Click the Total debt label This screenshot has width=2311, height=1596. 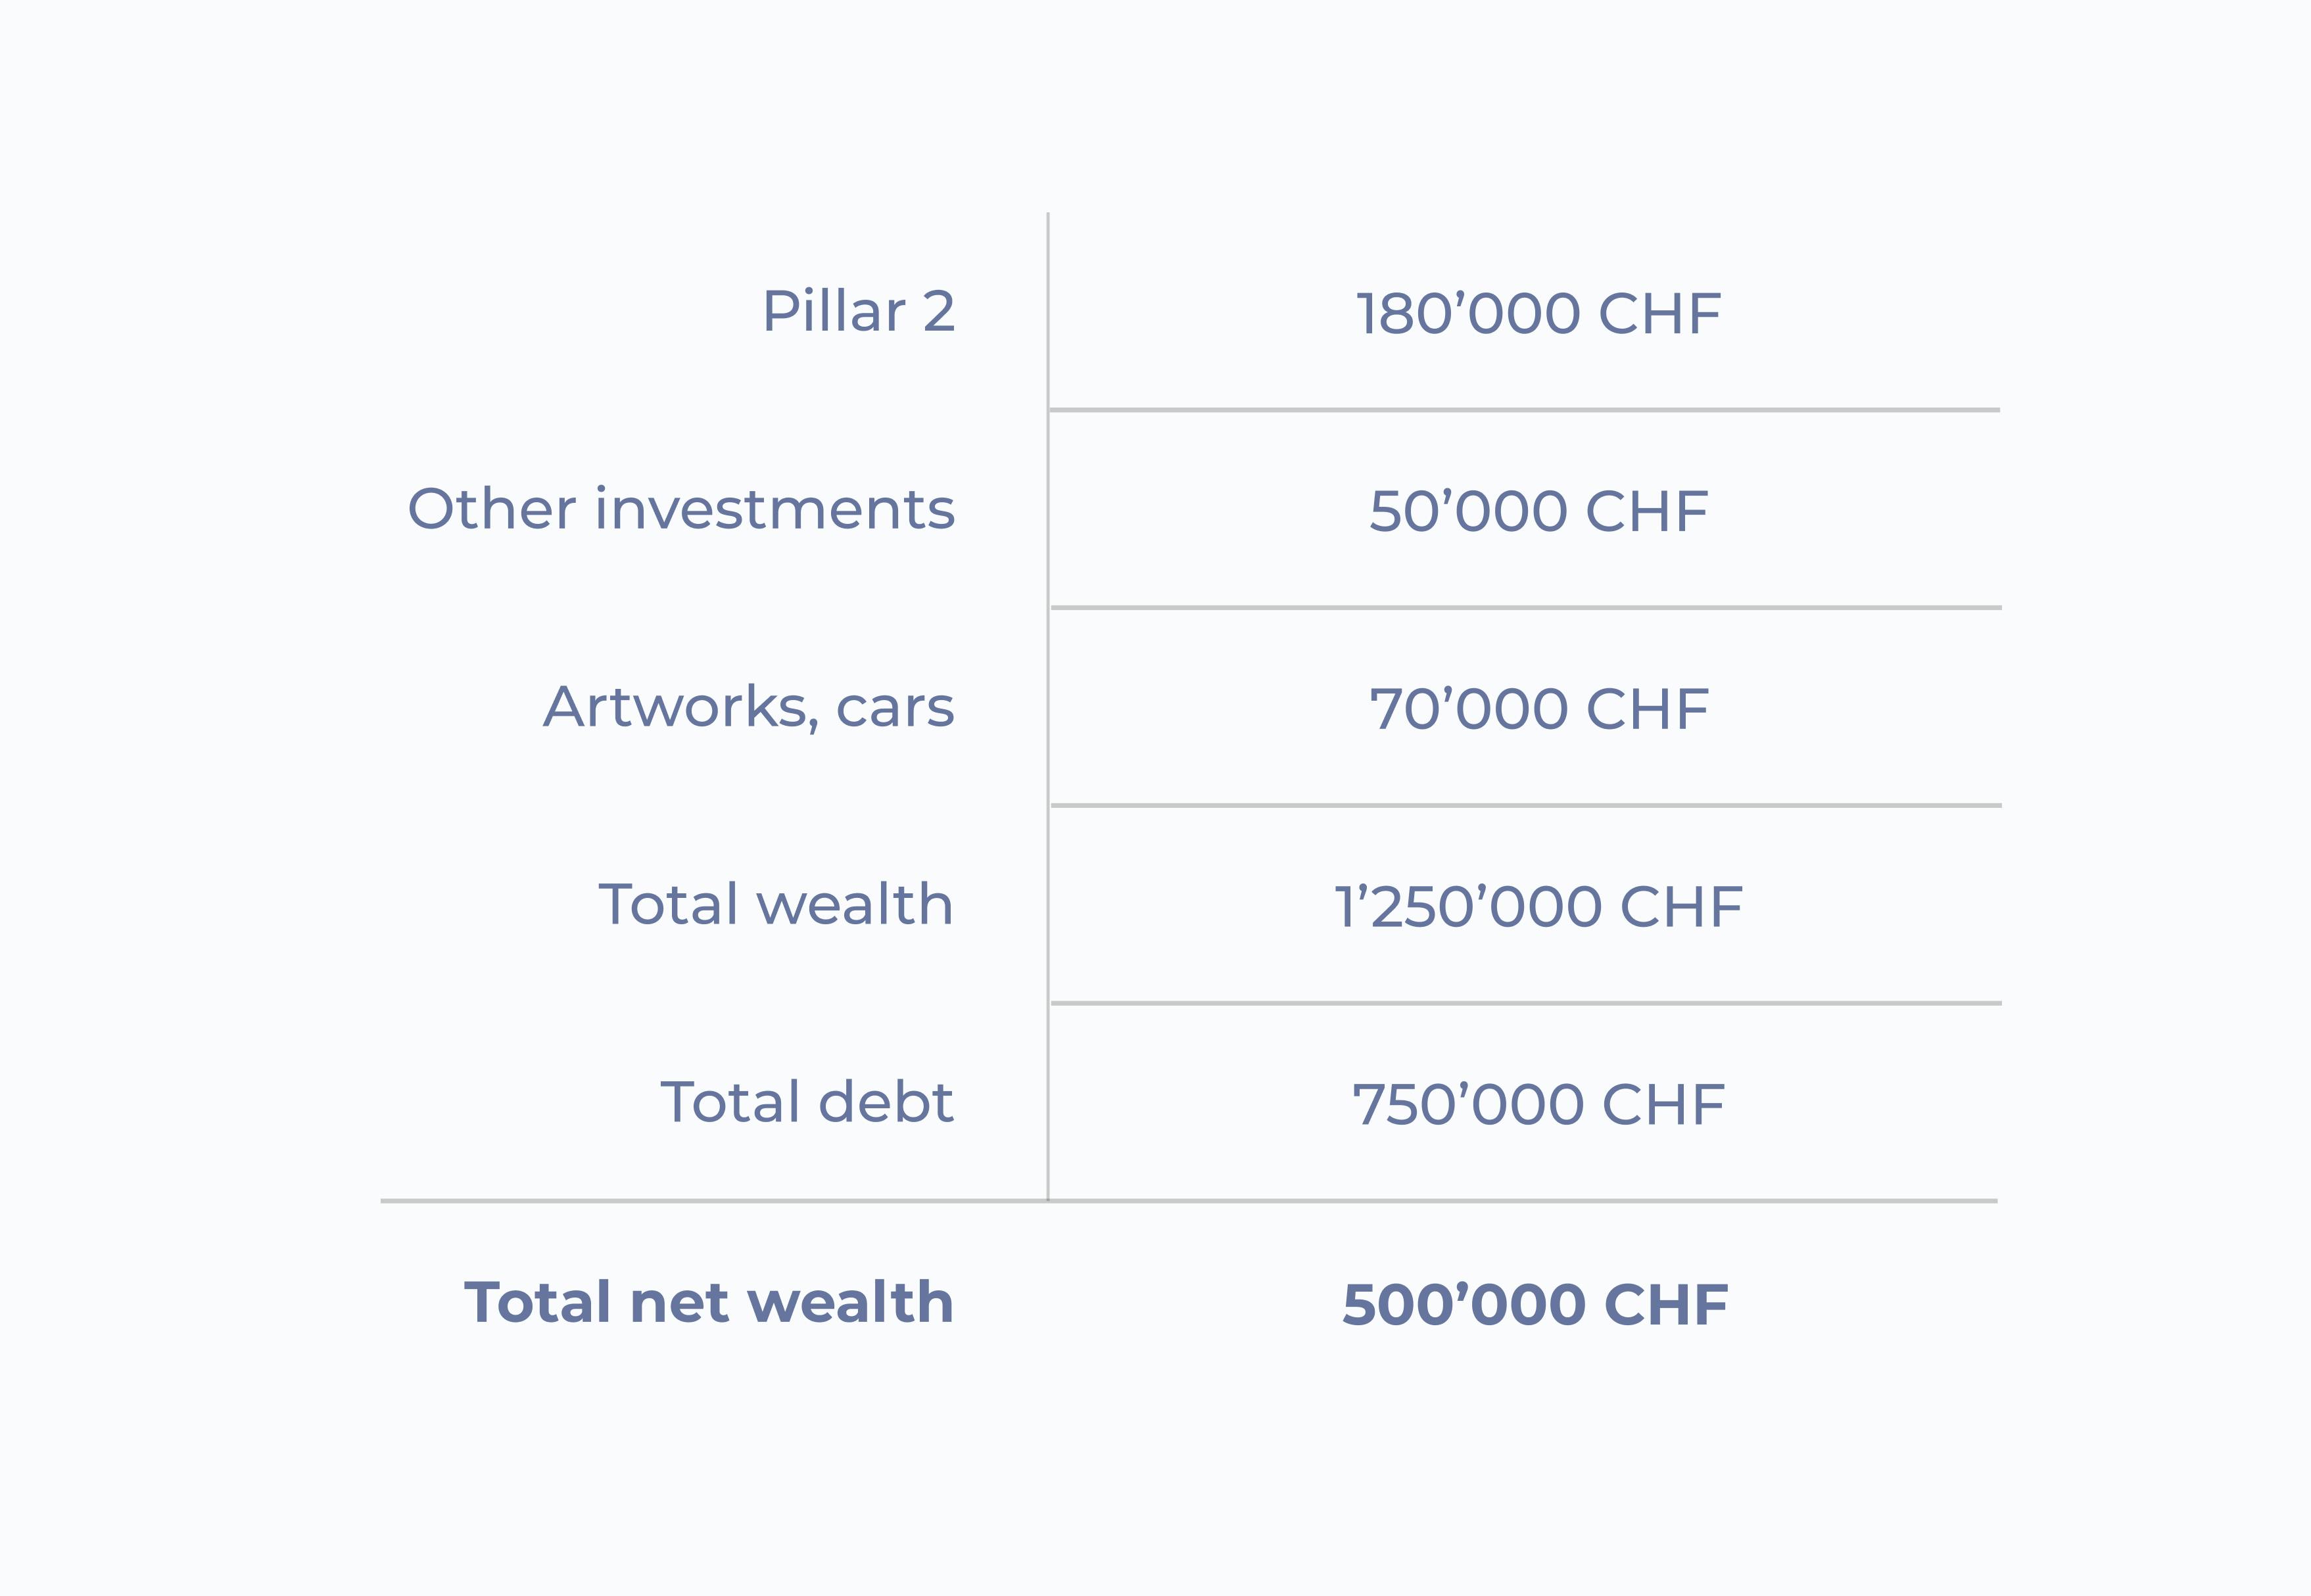click(x=806, y=1102)
